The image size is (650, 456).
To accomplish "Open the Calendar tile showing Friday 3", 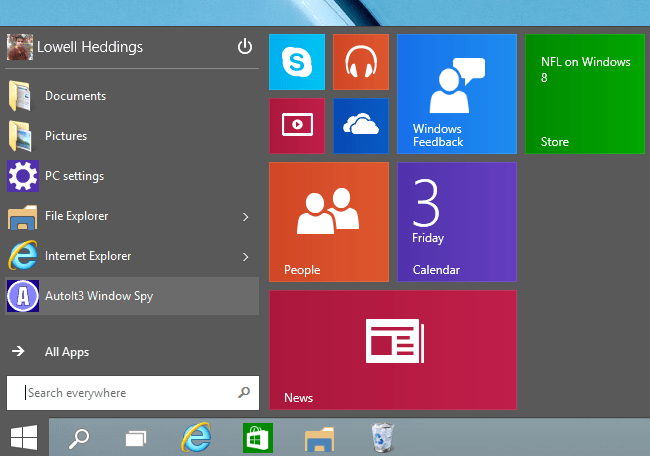I will [x=457, y=222].
